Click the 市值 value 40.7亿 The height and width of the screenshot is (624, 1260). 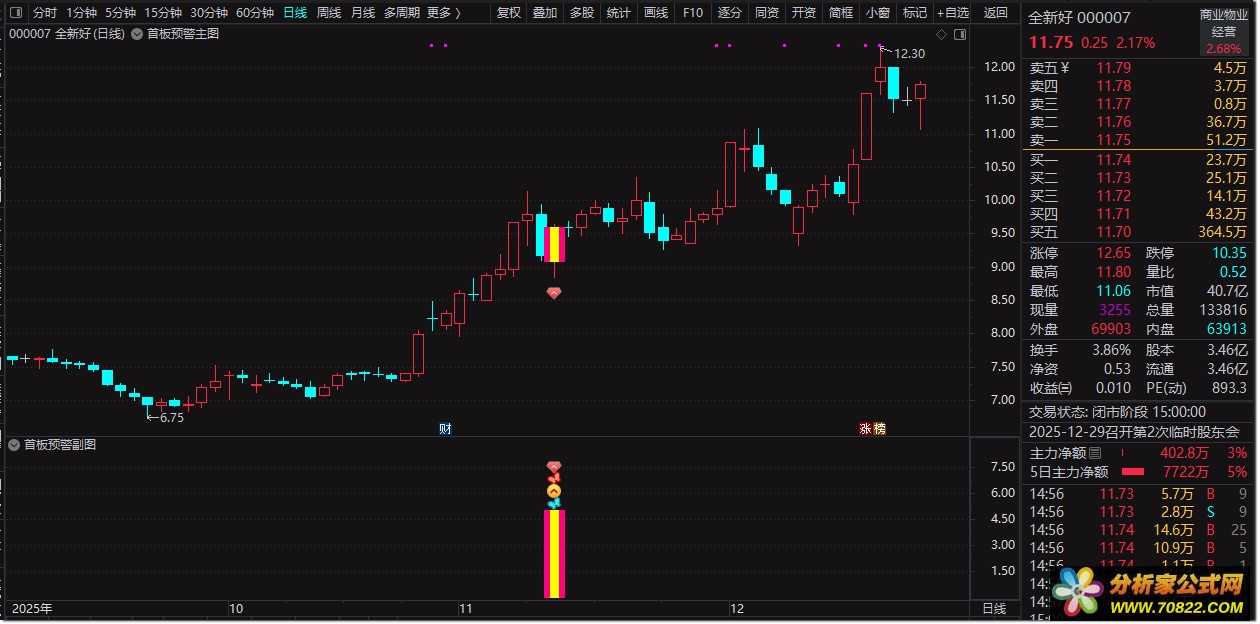click(1225, 291)
